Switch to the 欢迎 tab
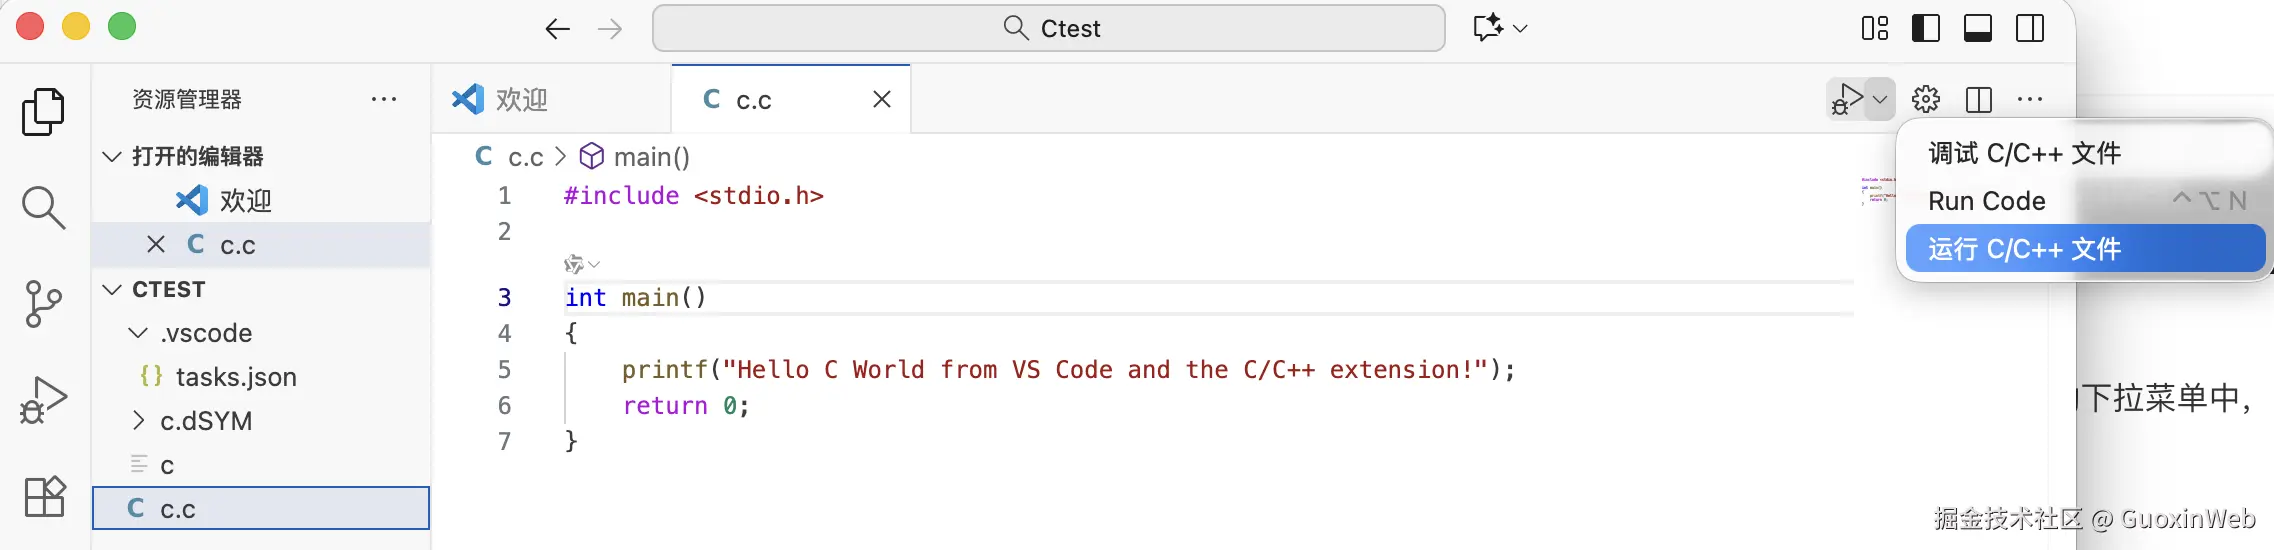 tap(520, 99)
